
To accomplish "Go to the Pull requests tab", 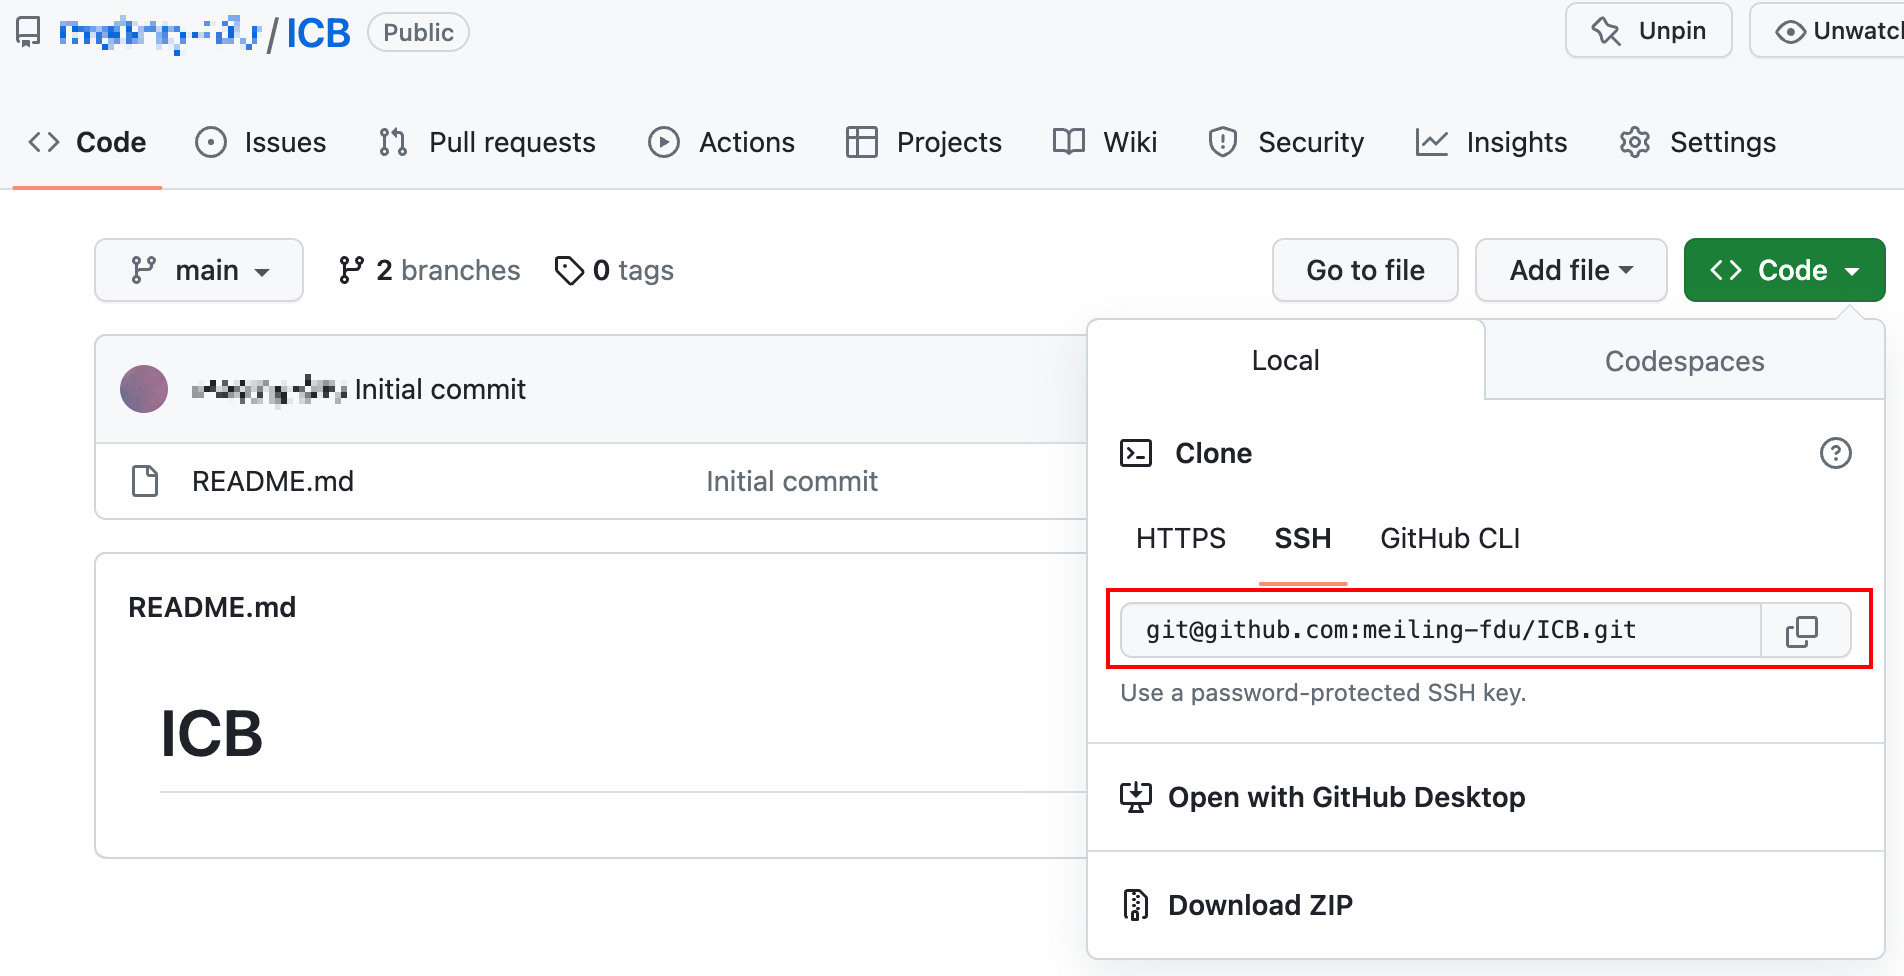I will click(x=488, y=142).
